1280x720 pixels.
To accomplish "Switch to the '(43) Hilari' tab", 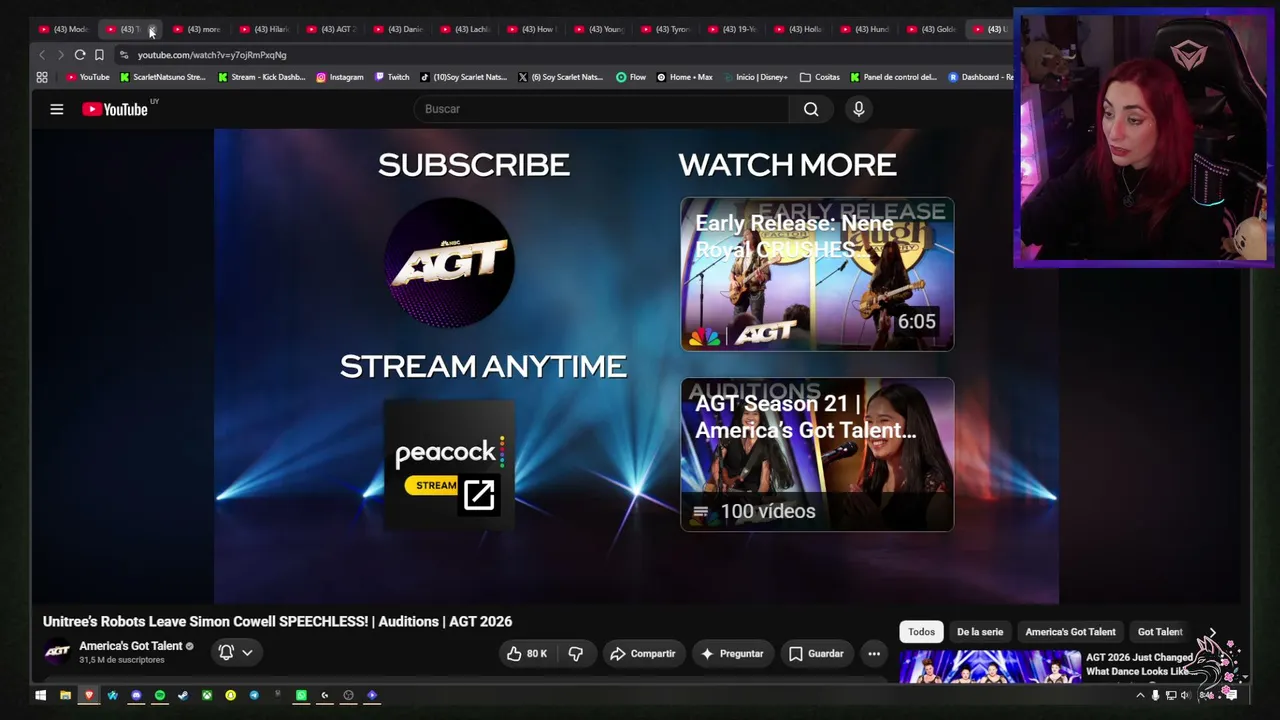I will point(265,29).
